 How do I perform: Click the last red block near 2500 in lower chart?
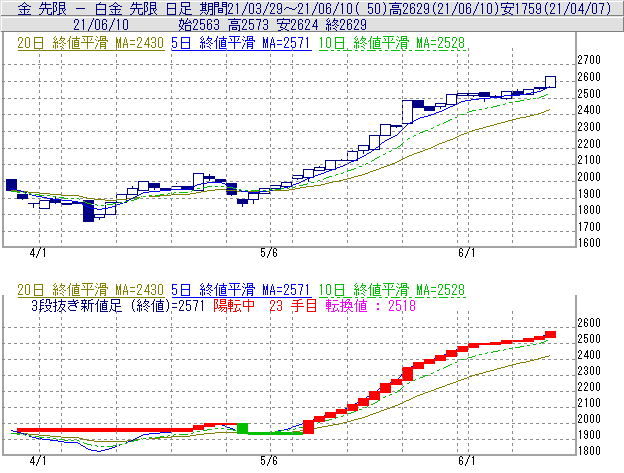pyautogui.click(x=550, y=335)
